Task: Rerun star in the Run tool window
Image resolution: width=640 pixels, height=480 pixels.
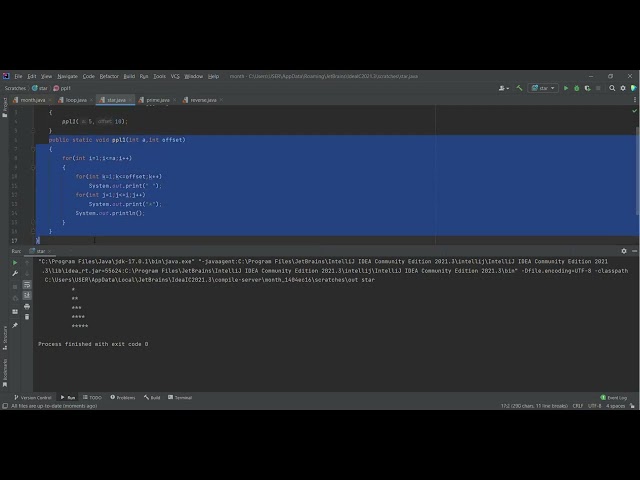Action: pyautogui.click(x=15, y=263)
